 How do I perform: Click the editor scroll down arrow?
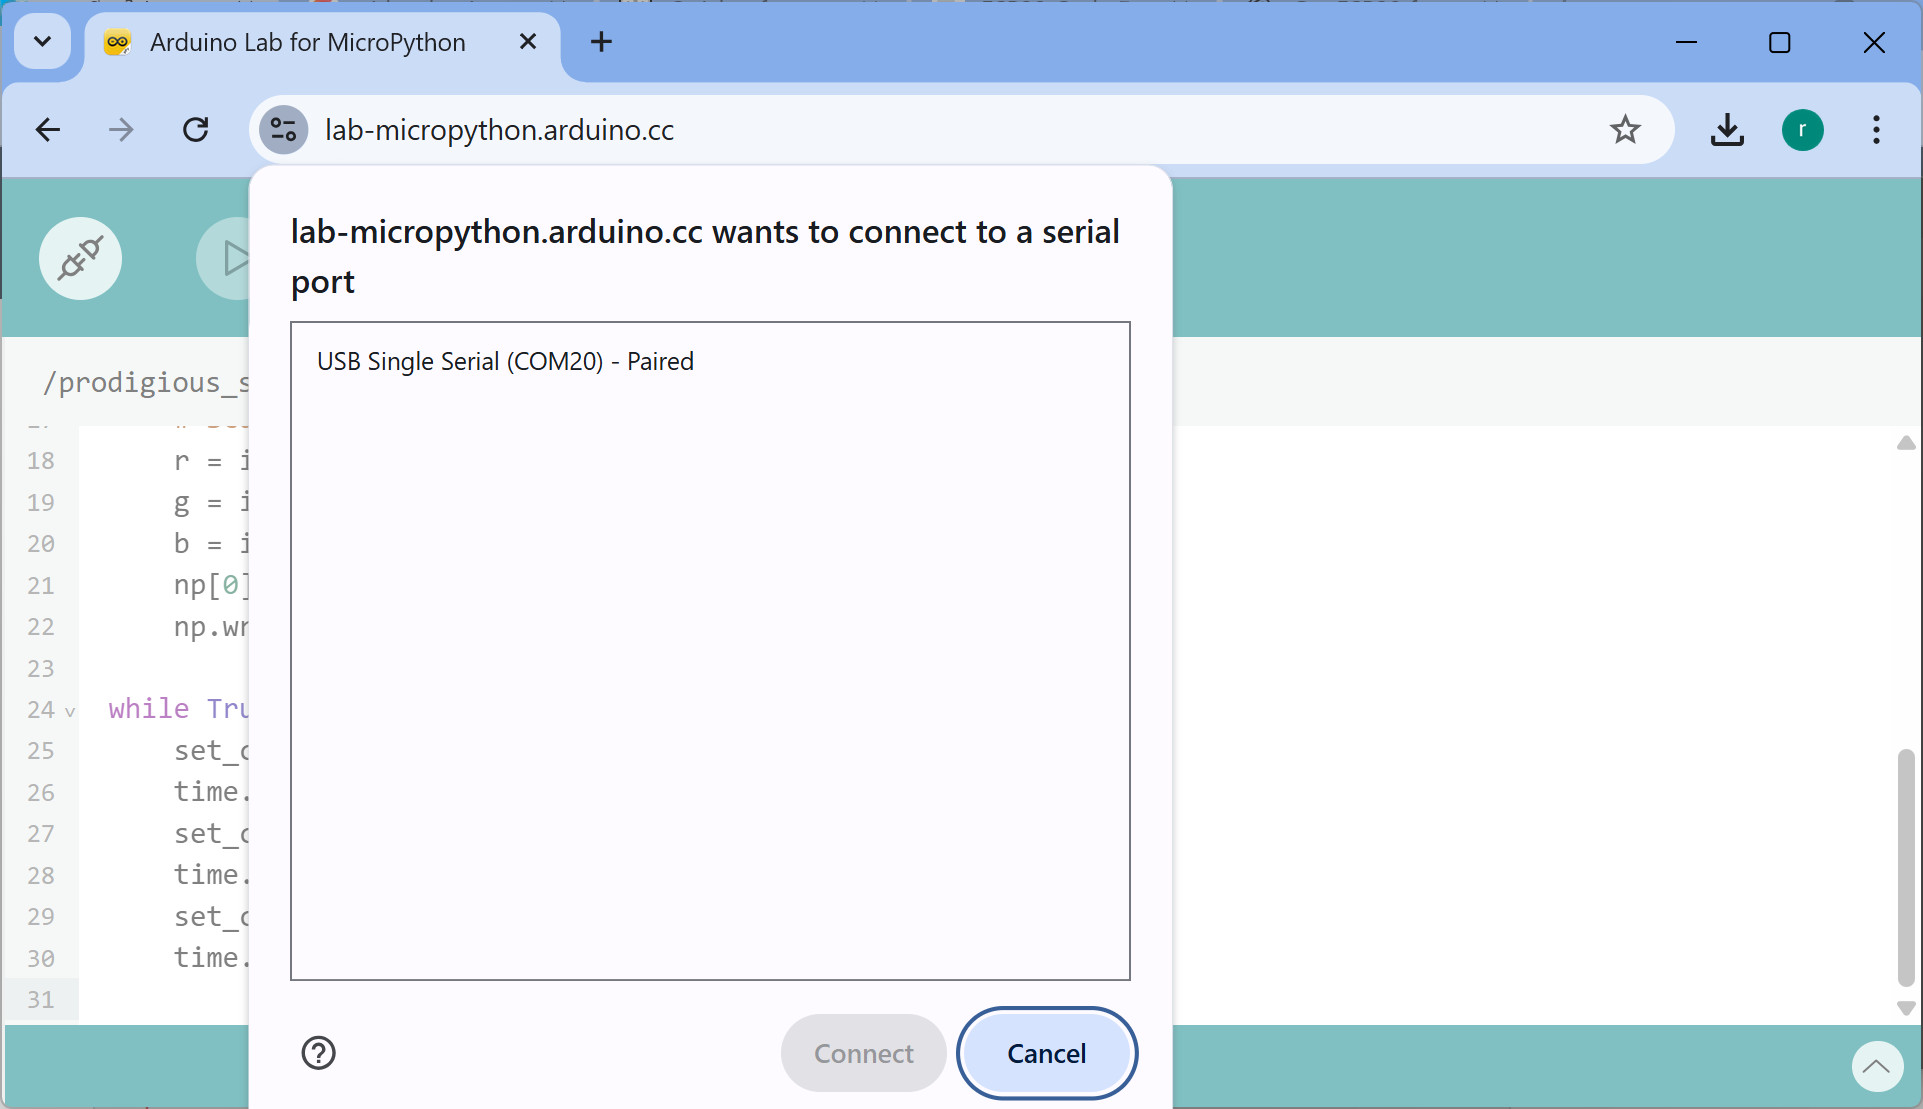[1906, 1008]
